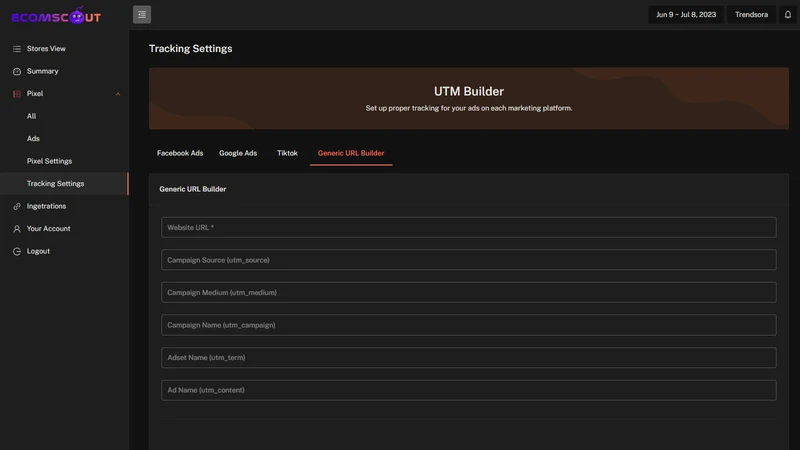Screen dimensions: 800x450
Task: Click the Summary sidebar icon
Action: 17,71
